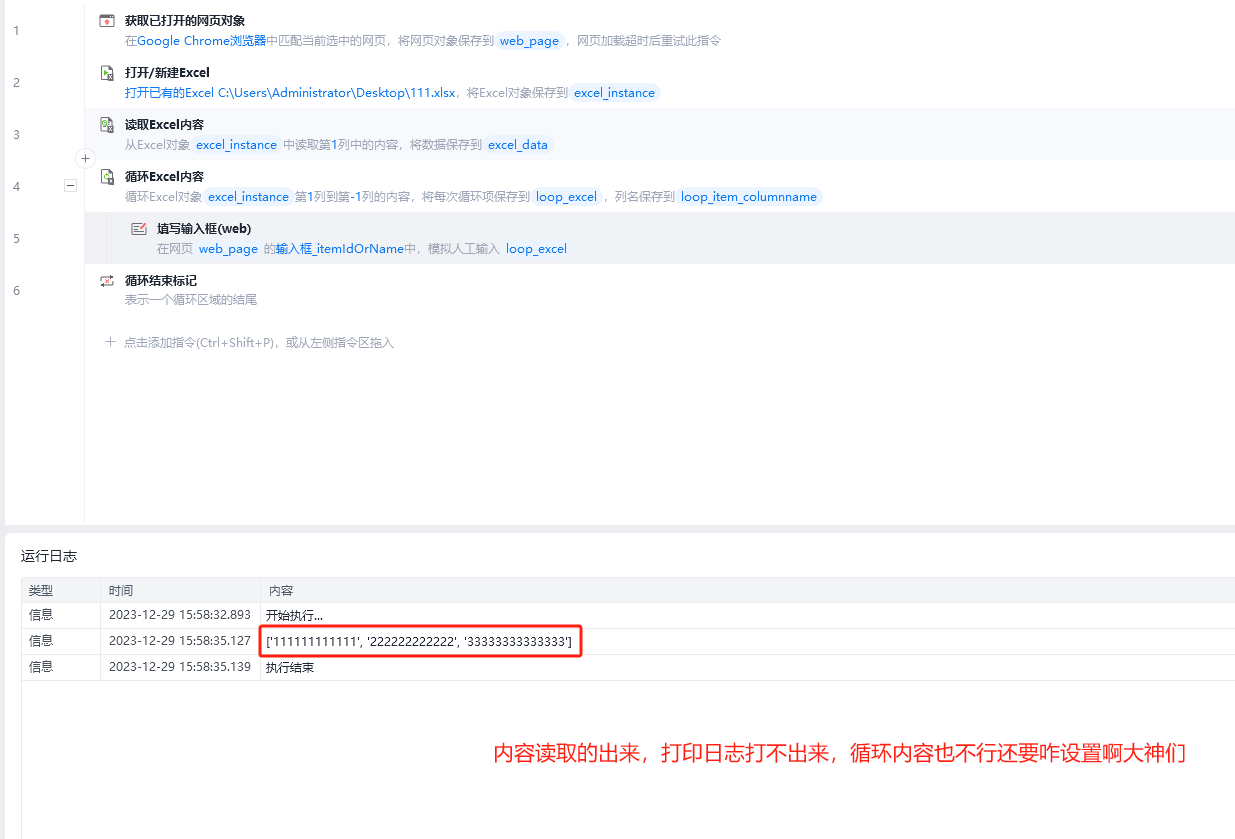Click 点击添加指令 to add a command
Screen dimensions: 1235x839
250,342
